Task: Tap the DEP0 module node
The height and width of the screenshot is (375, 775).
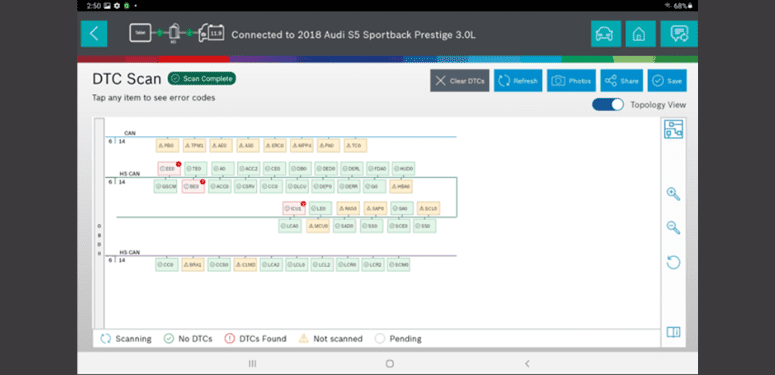Action: 323,187
